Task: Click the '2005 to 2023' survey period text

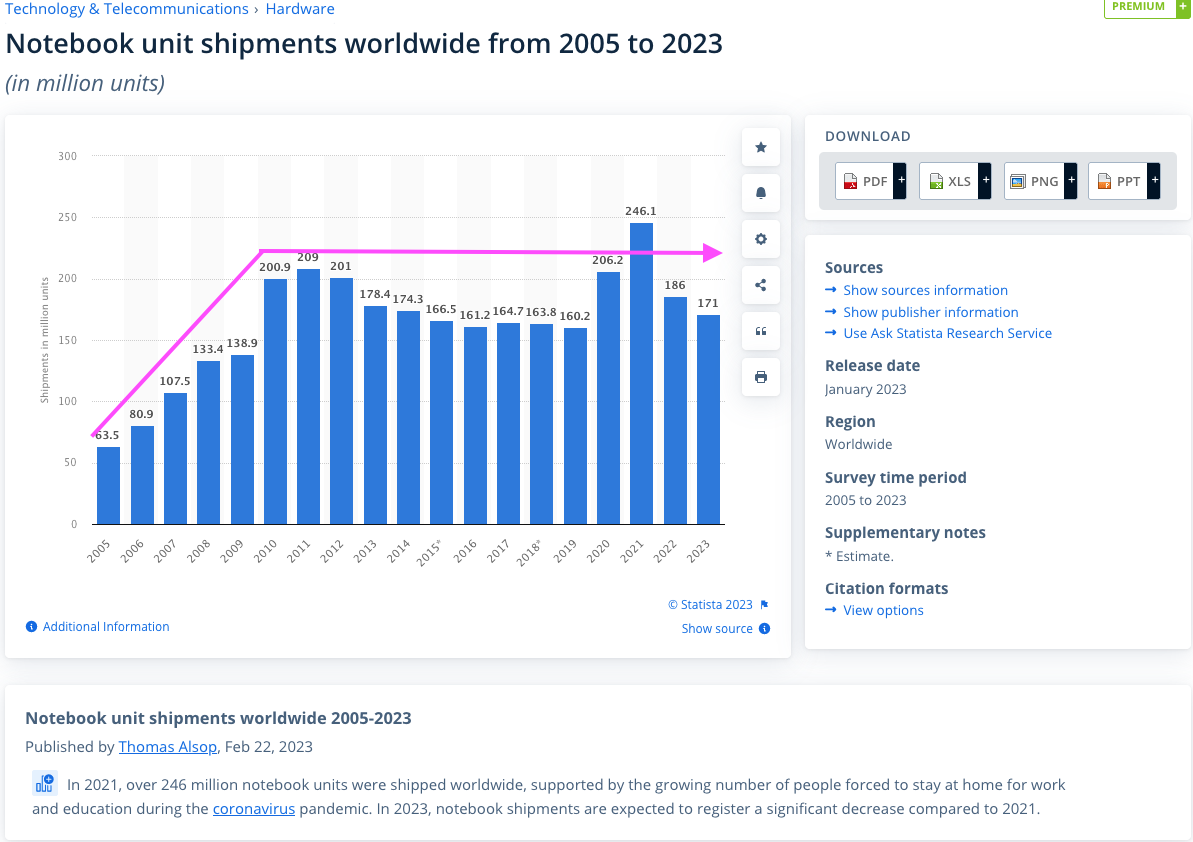Action: [865, 500]
